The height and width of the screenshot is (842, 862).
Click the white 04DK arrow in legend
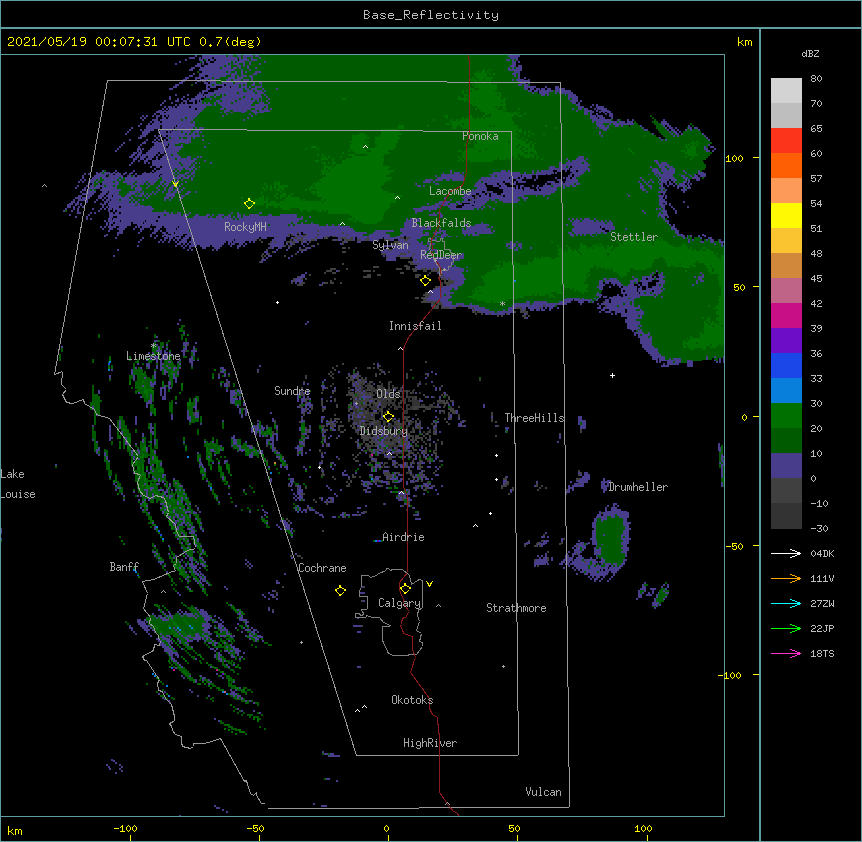pos(786,553)
